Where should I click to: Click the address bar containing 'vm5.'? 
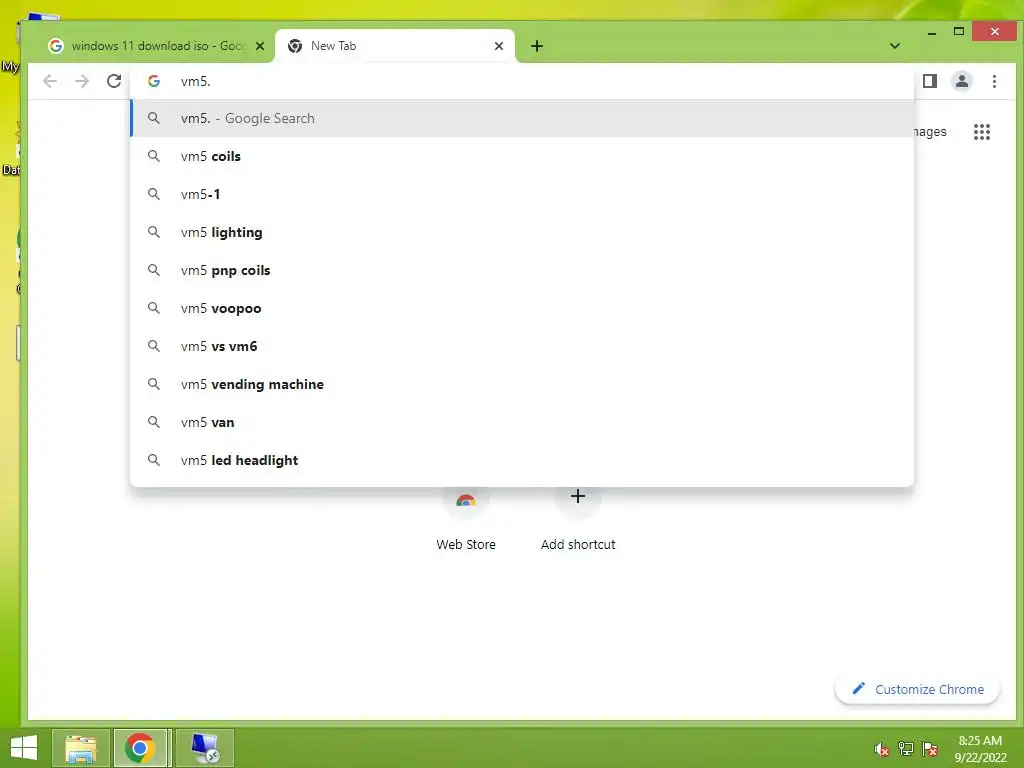[x=522, y=81]
